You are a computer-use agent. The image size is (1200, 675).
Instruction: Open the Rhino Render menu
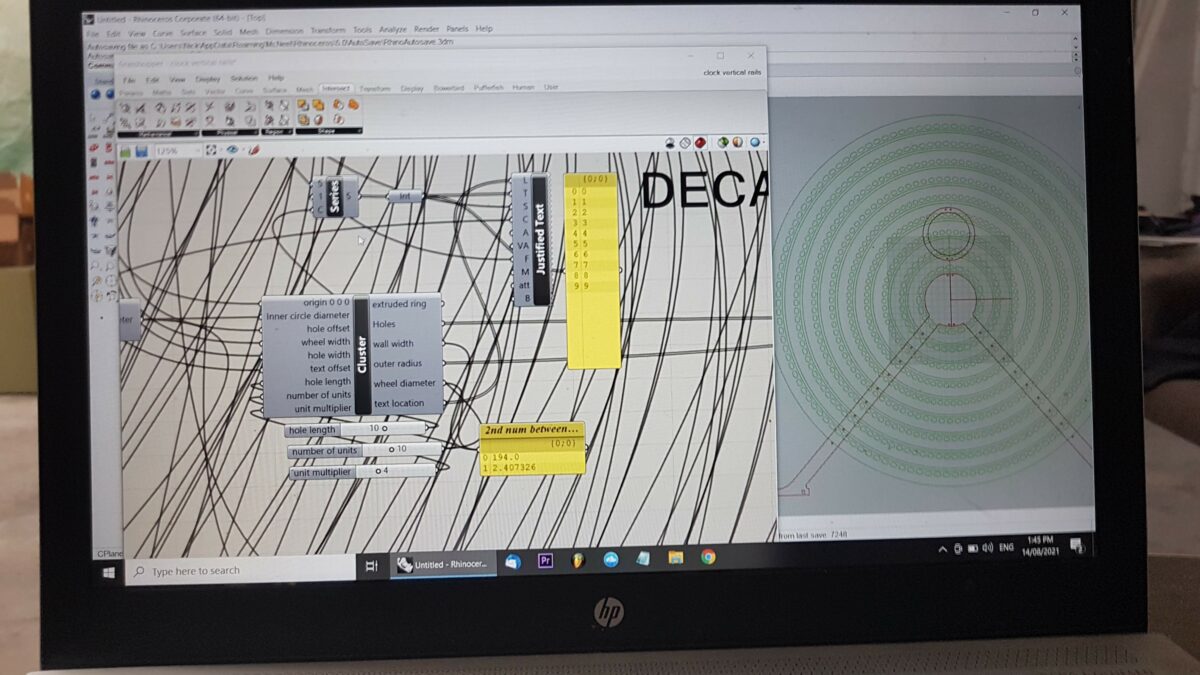(426, 30)
